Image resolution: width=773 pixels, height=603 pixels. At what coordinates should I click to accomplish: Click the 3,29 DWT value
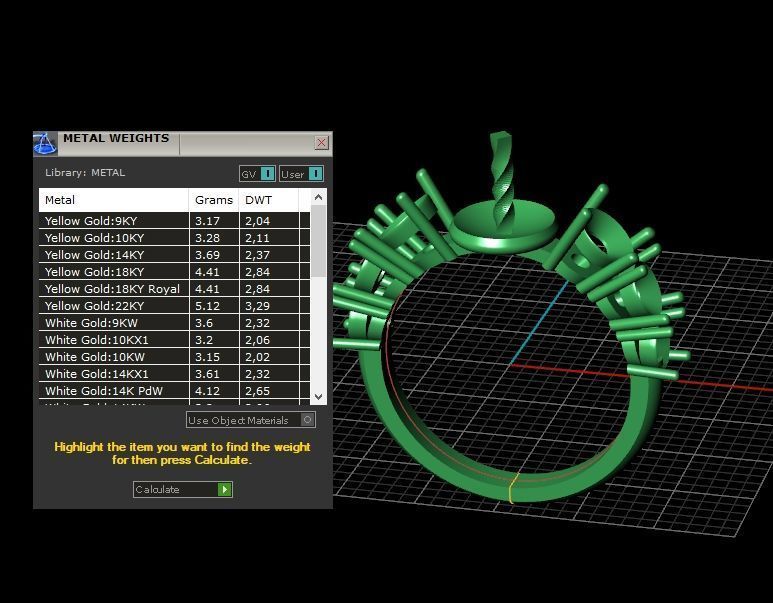257,306
